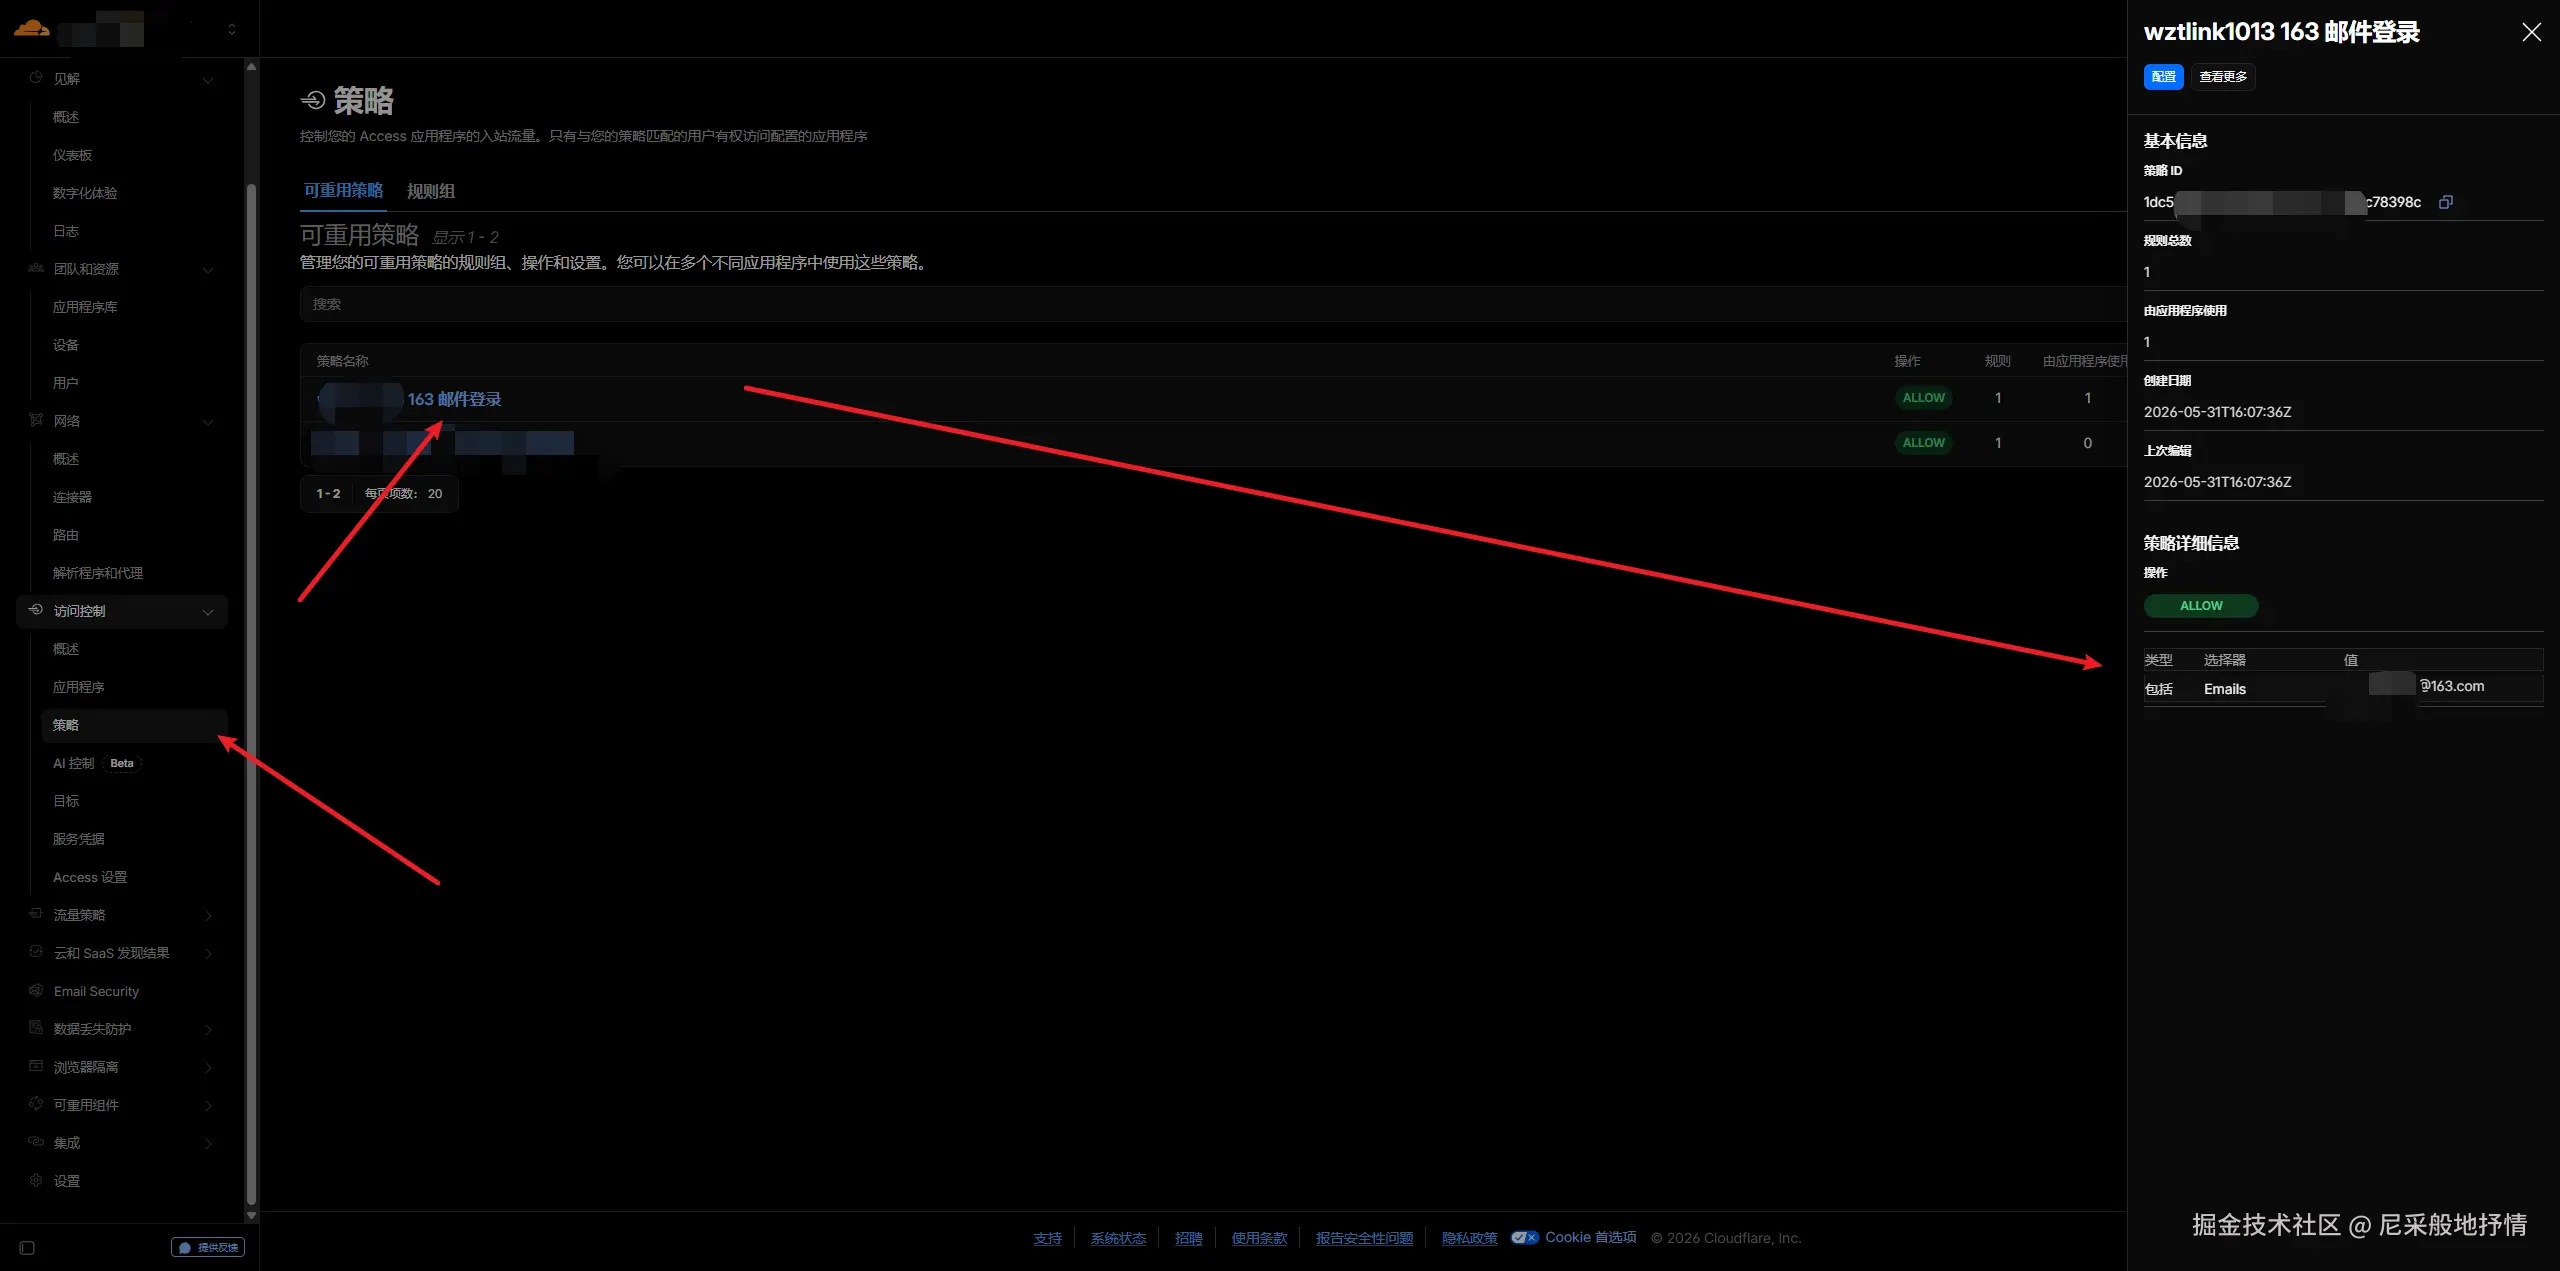Expand the 流量策略 chevron
The height and width of the screenshot is (1271, 2560).
point(208,915)
